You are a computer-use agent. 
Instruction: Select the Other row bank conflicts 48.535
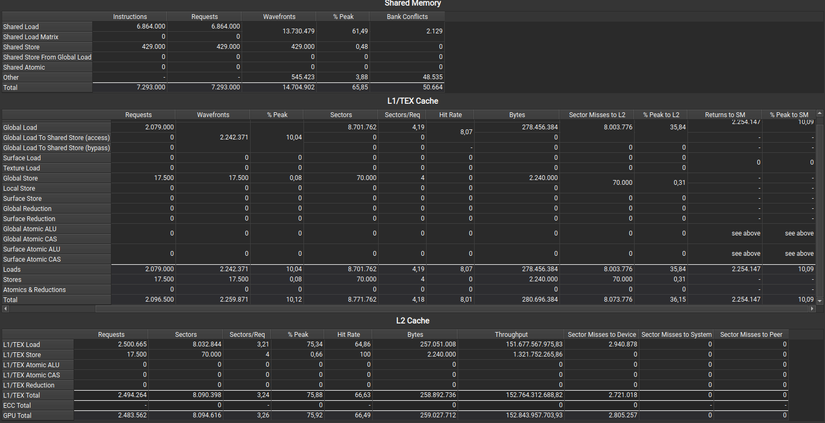(x=432, y=77)
